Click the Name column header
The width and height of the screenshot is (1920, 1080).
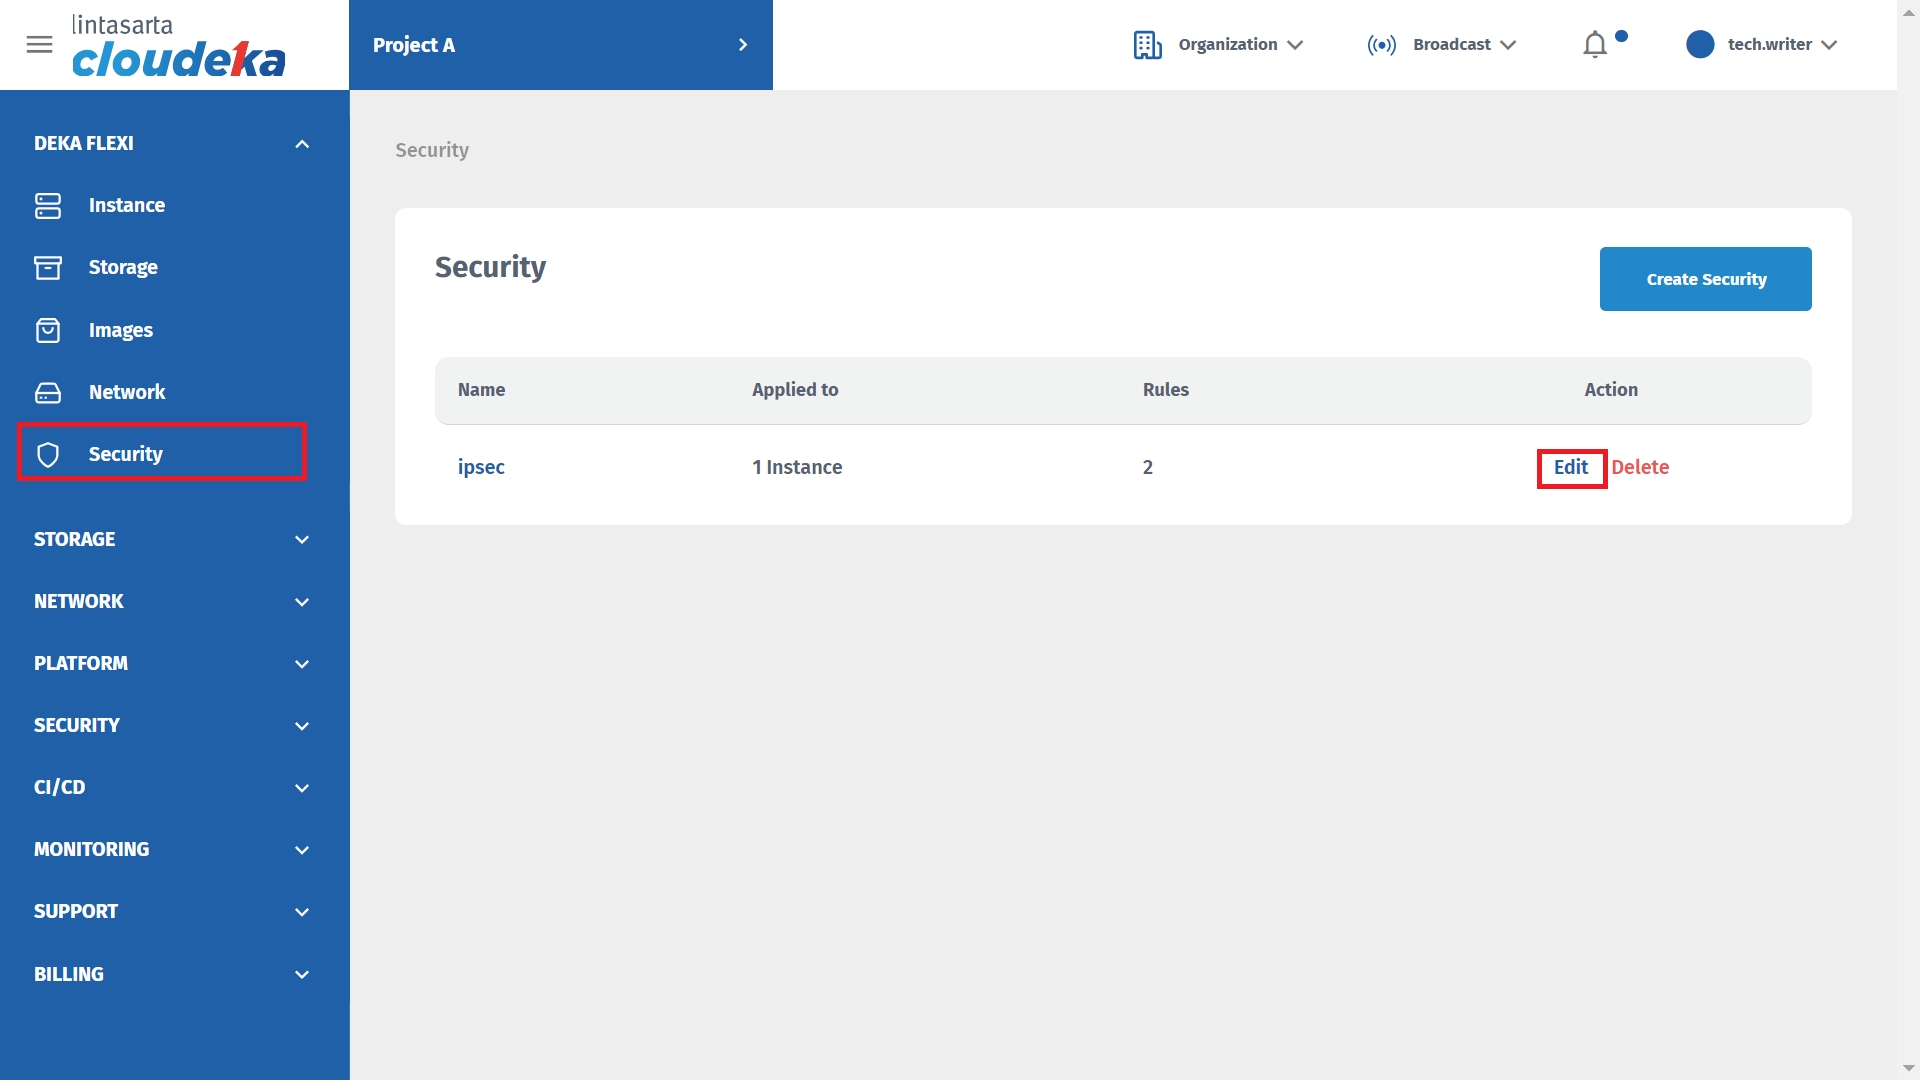click(481, 390)
